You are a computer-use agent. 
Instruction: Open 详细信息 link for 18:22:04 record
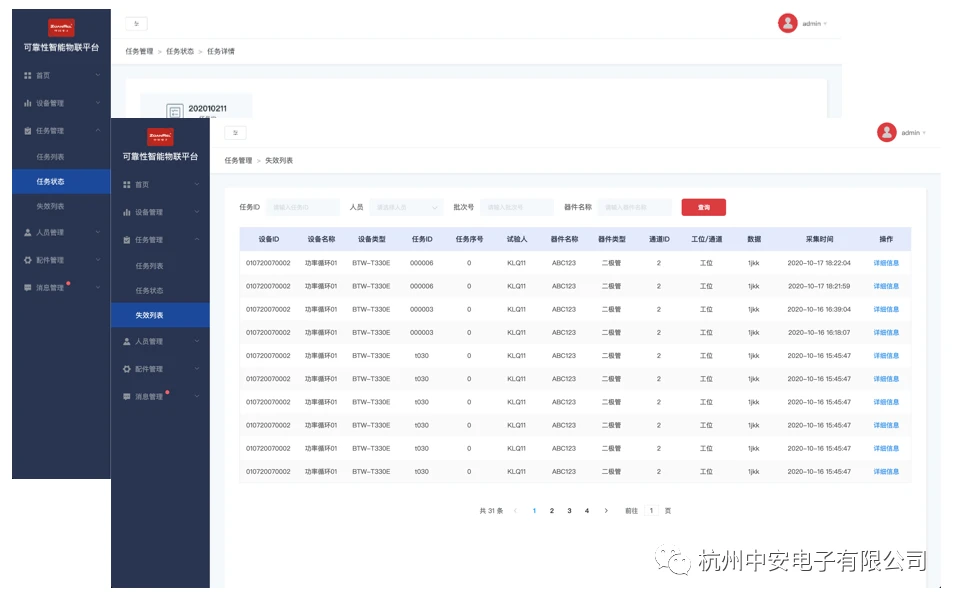(x=886, y=263)
